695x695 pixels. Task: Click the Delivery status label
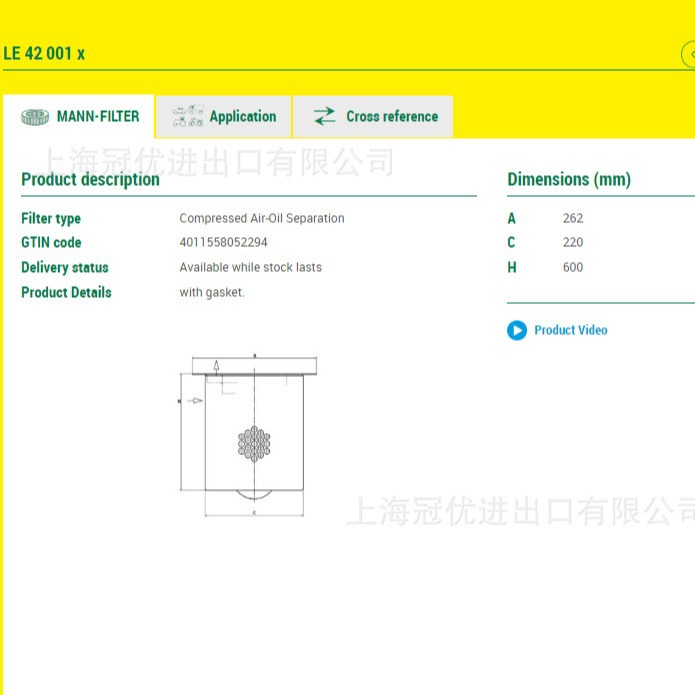pos(65,267)
